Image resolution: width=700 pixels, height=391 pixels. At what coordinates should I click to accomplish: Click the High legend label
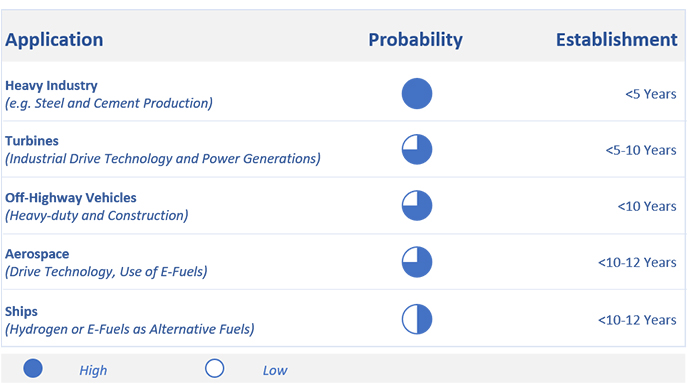click(93, 370)
